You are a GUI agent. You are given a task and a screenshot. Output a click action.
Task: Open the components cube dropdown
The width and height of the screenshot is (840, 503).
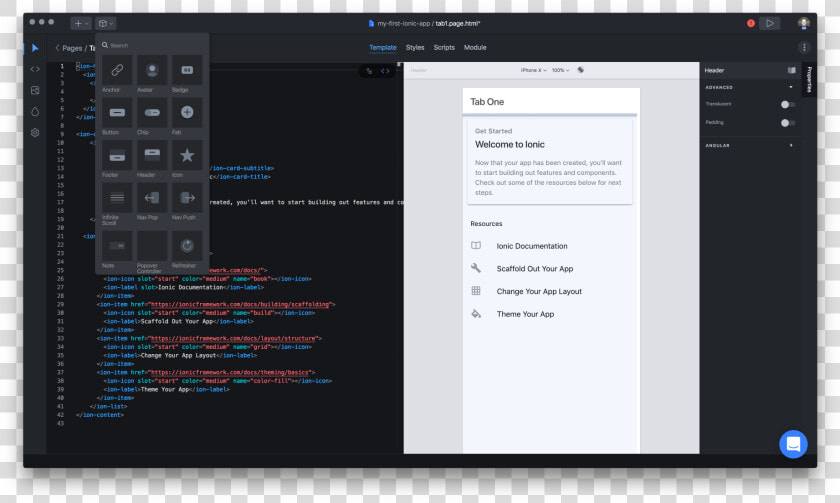click(105, 24)
